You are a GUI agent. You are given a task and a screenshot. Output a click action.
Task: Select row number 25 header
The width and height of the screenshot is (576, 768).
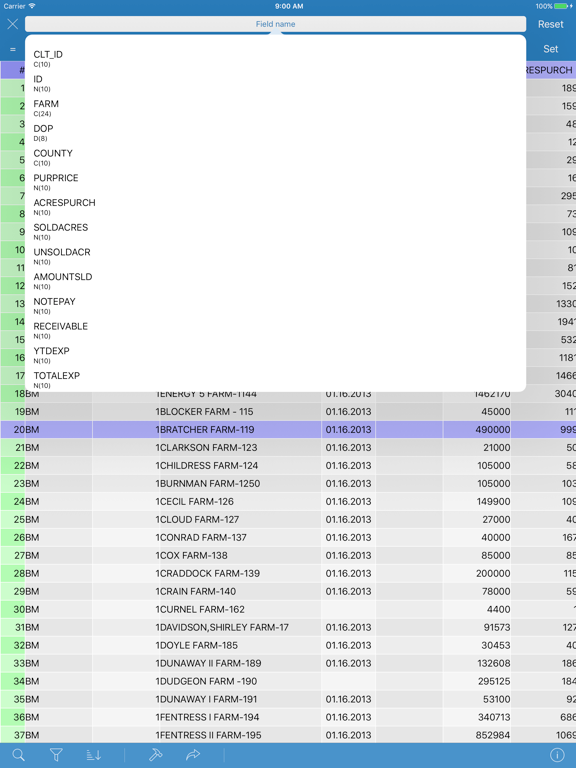pos(13,520)
